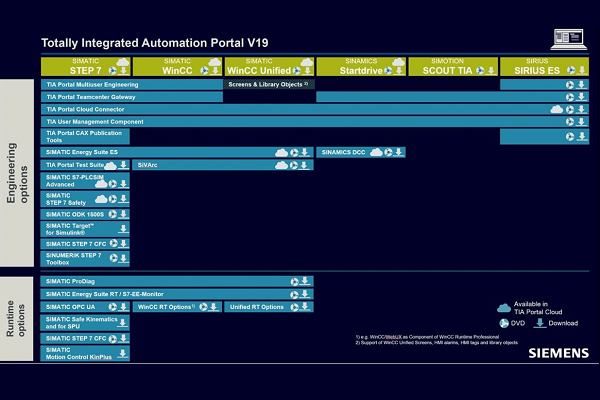Click the download arrow on Motion Control KinPlus
The width and height of the screenshot is (600, 400).
coord(122,353)
